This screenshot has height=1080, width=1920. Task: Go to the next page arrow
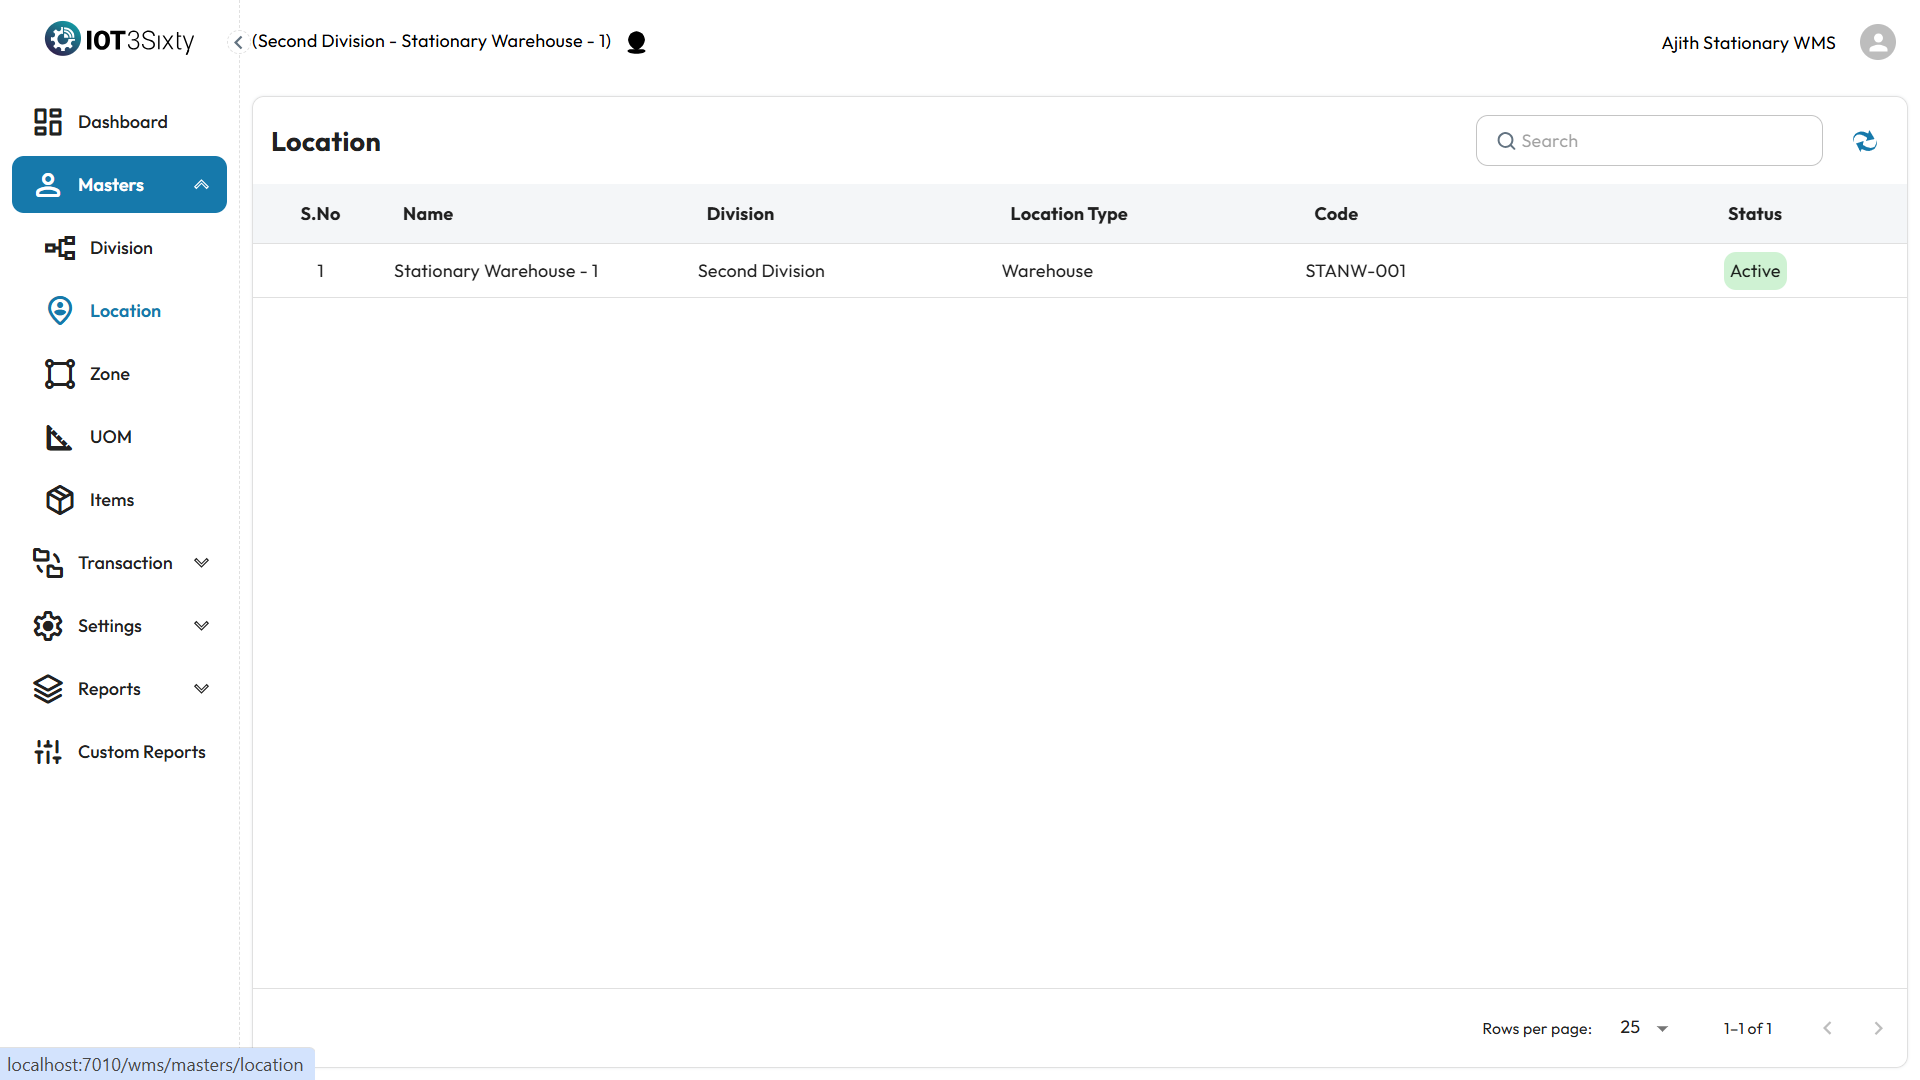coord(1878,1028)
